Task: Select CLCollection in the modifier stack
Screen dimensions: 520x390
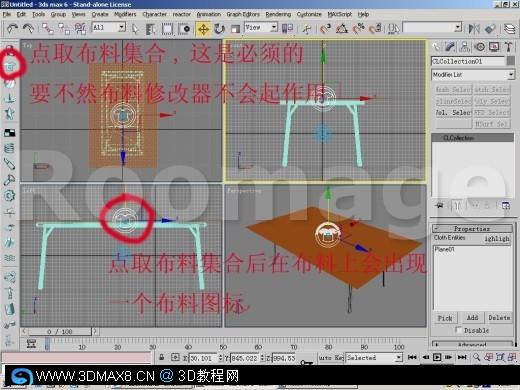Action: [472, 138]
